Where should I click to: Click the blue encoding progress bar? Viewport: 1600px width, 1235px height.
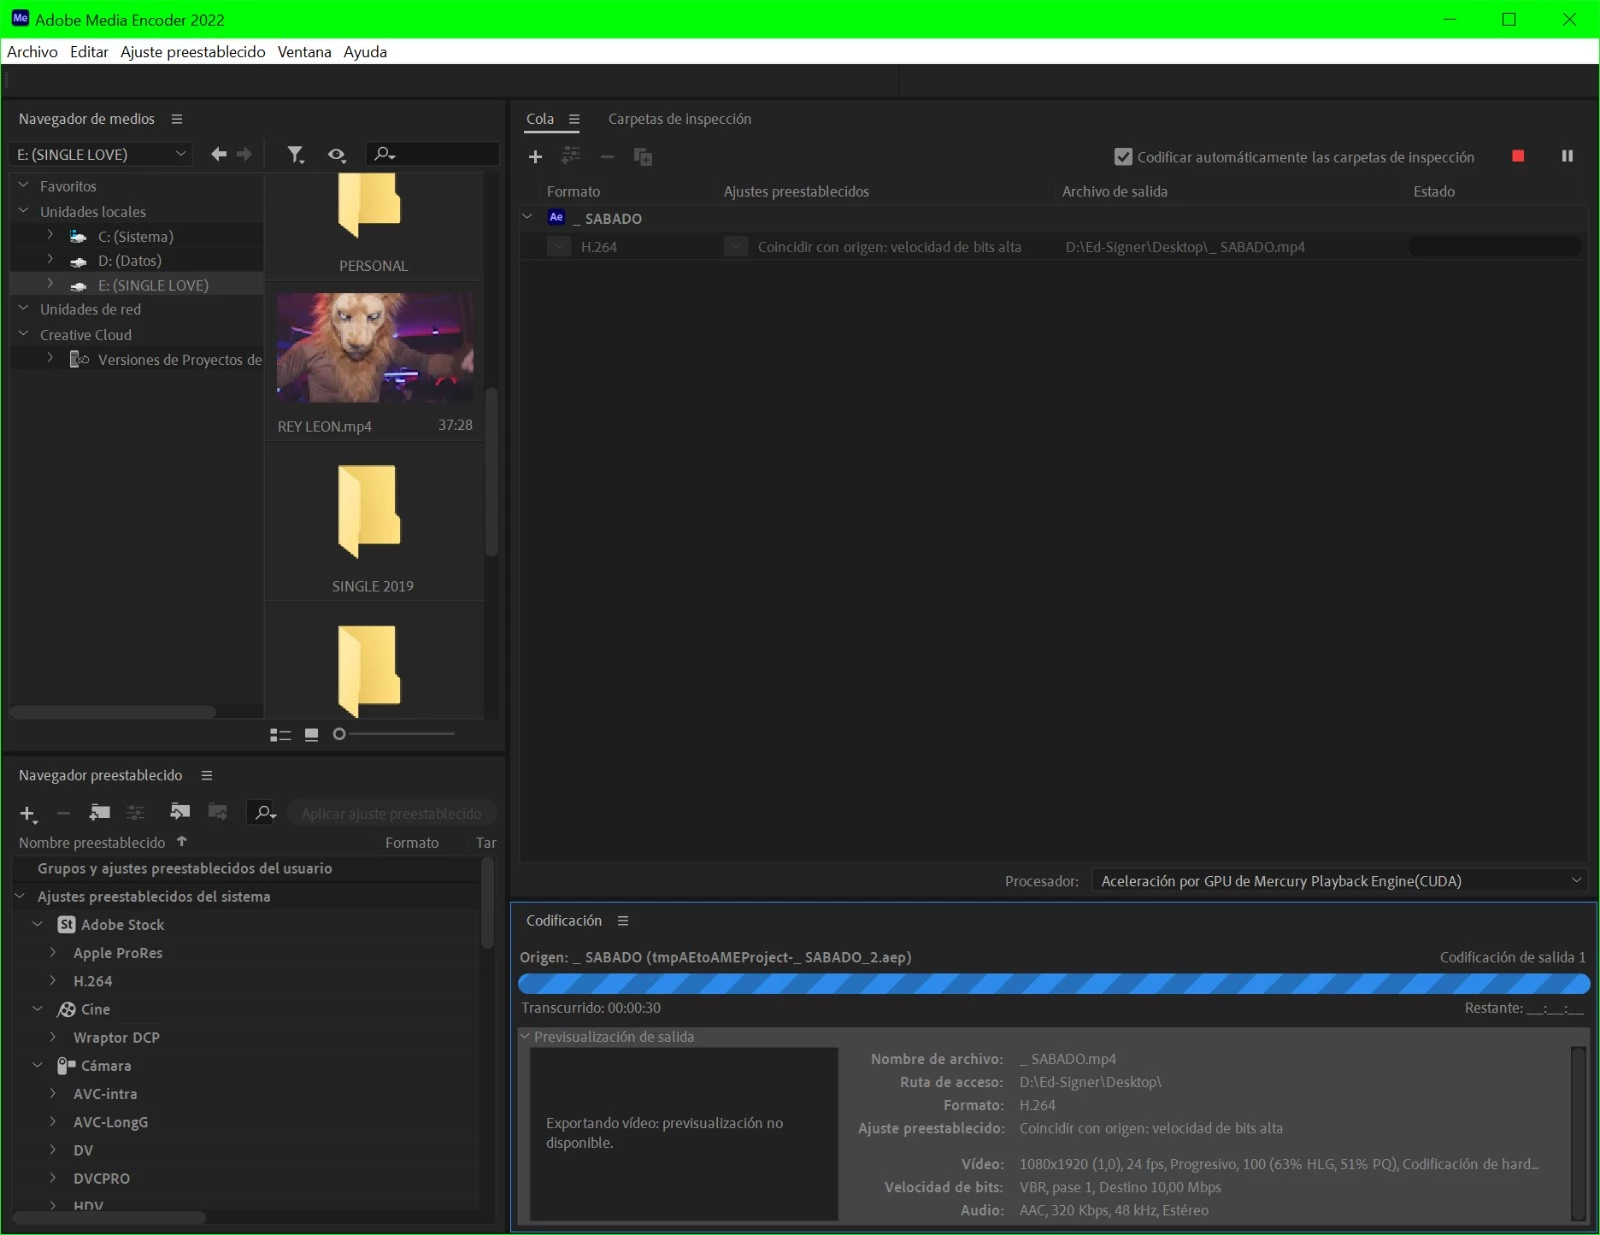[1054, 984]
